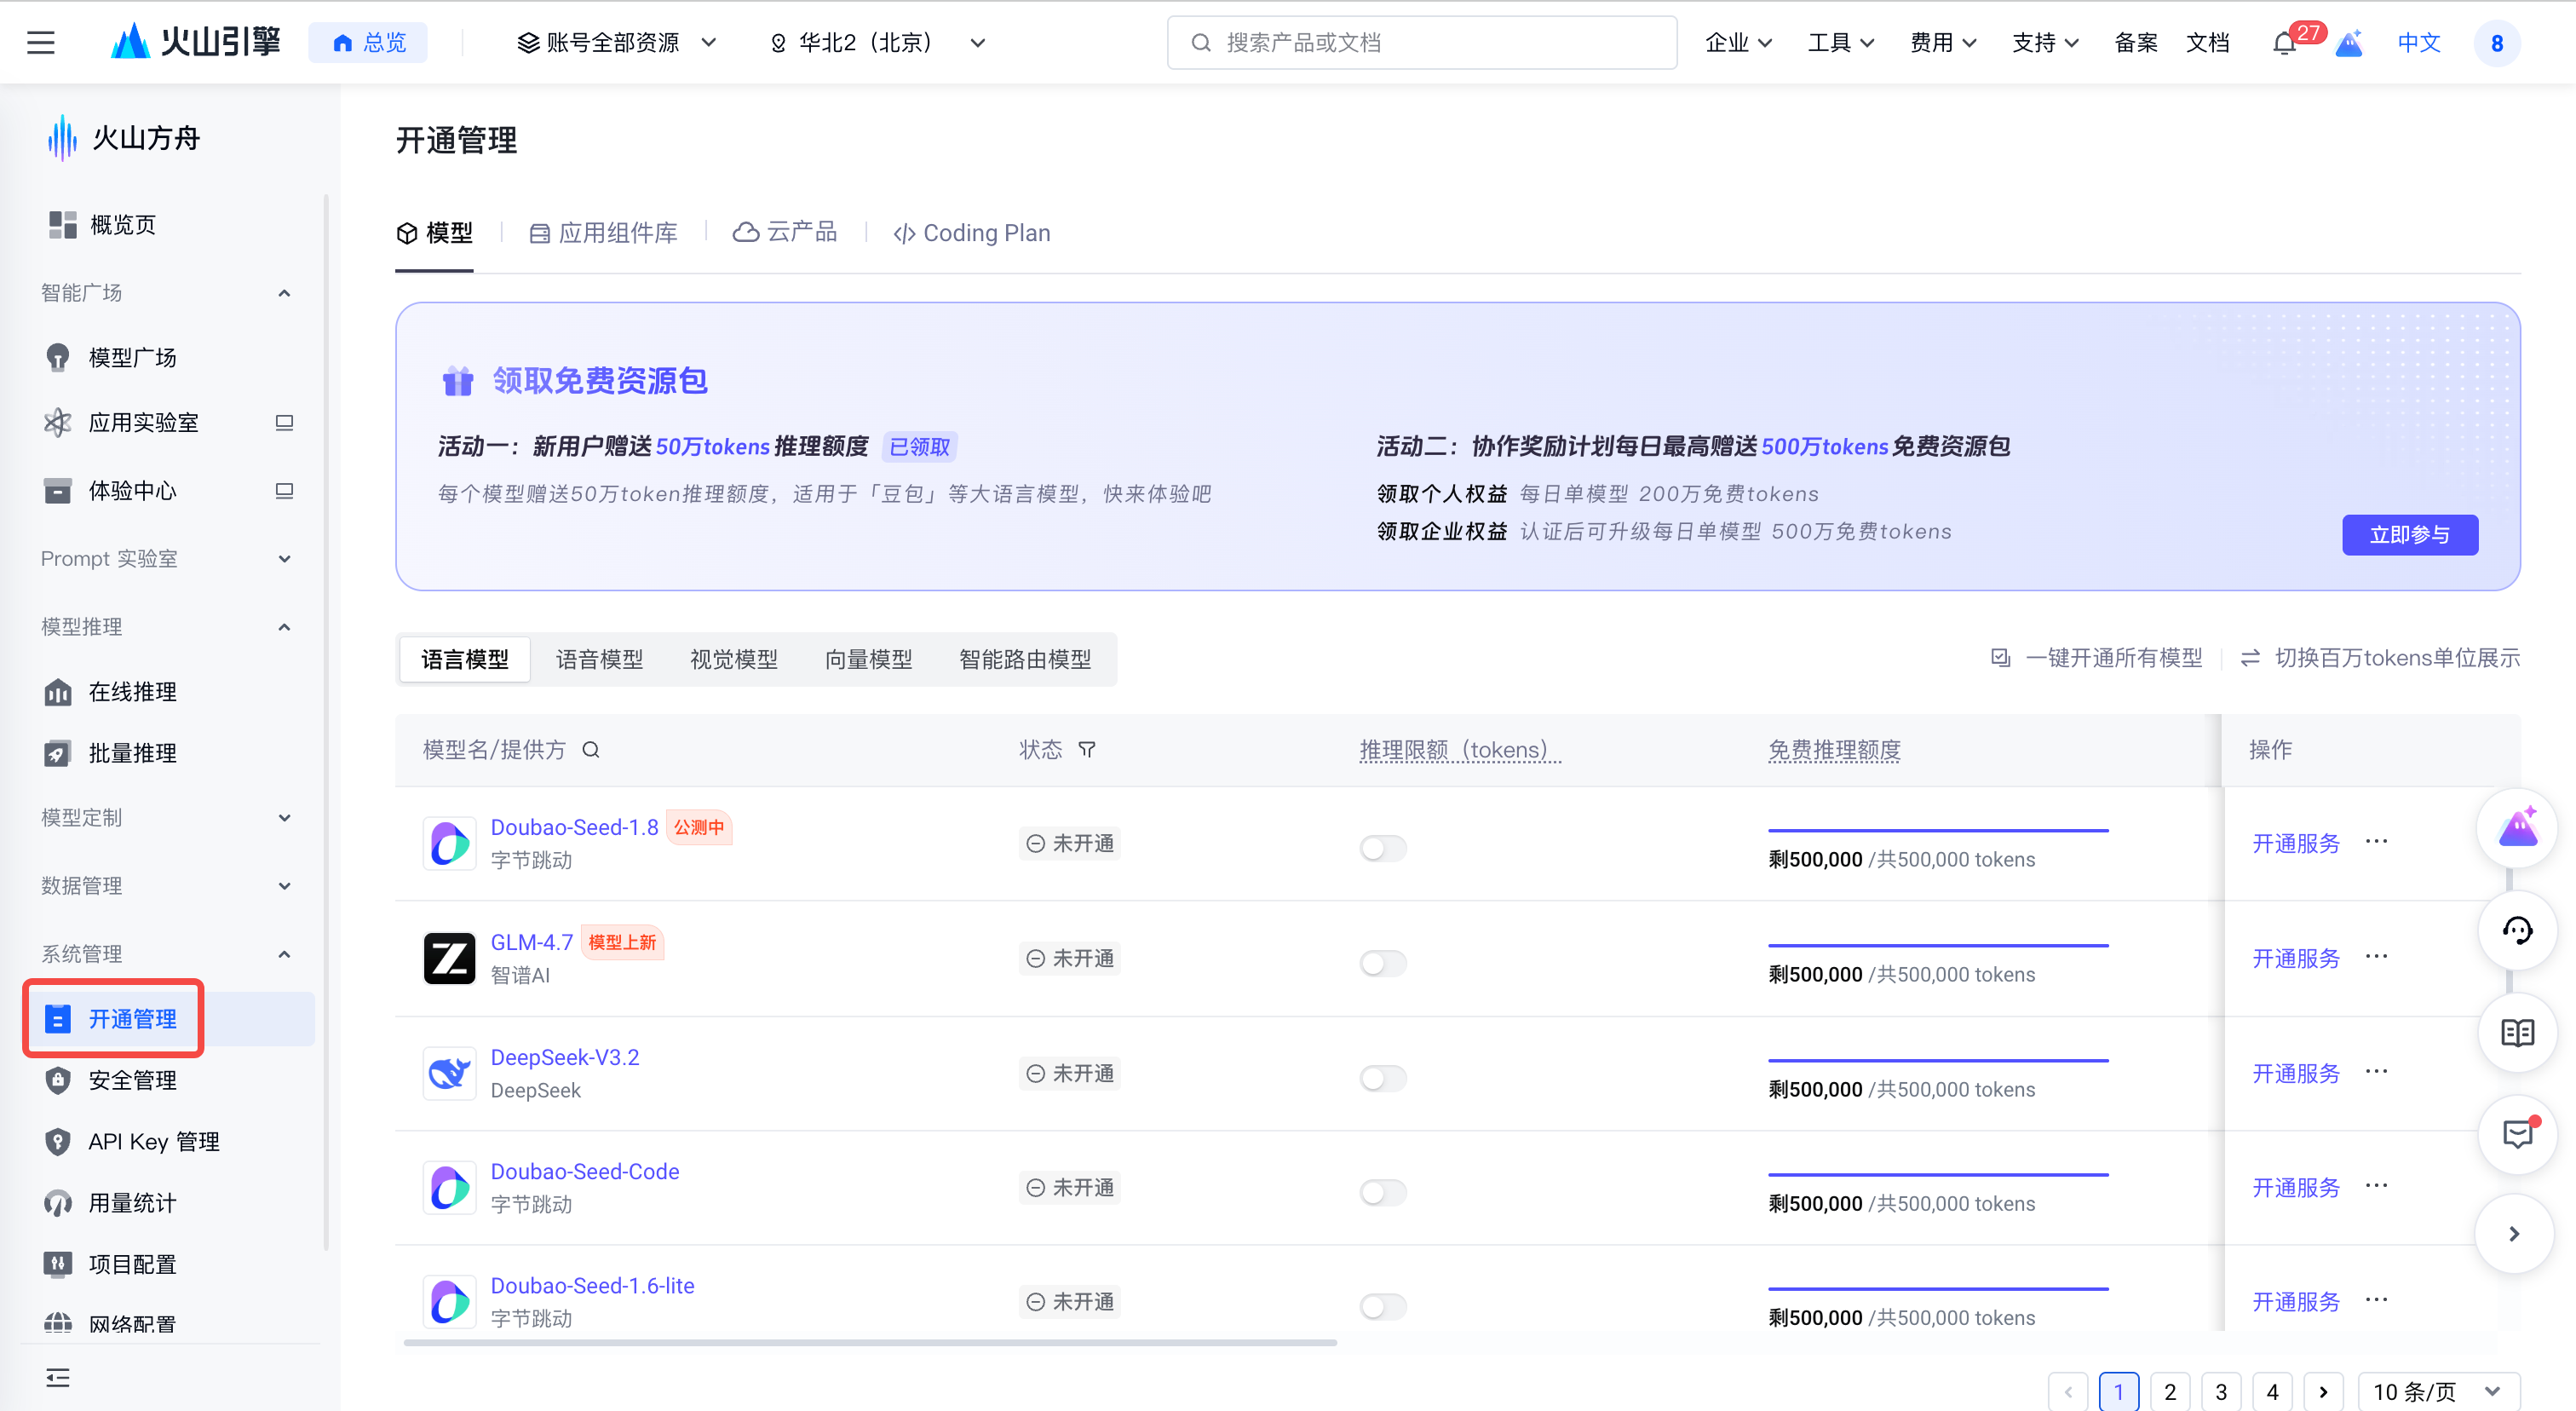The width and height of the screenshot is (2576, 1411).
Task: Open the floating customer service headset button
Action: click(x=2517, y=931)
